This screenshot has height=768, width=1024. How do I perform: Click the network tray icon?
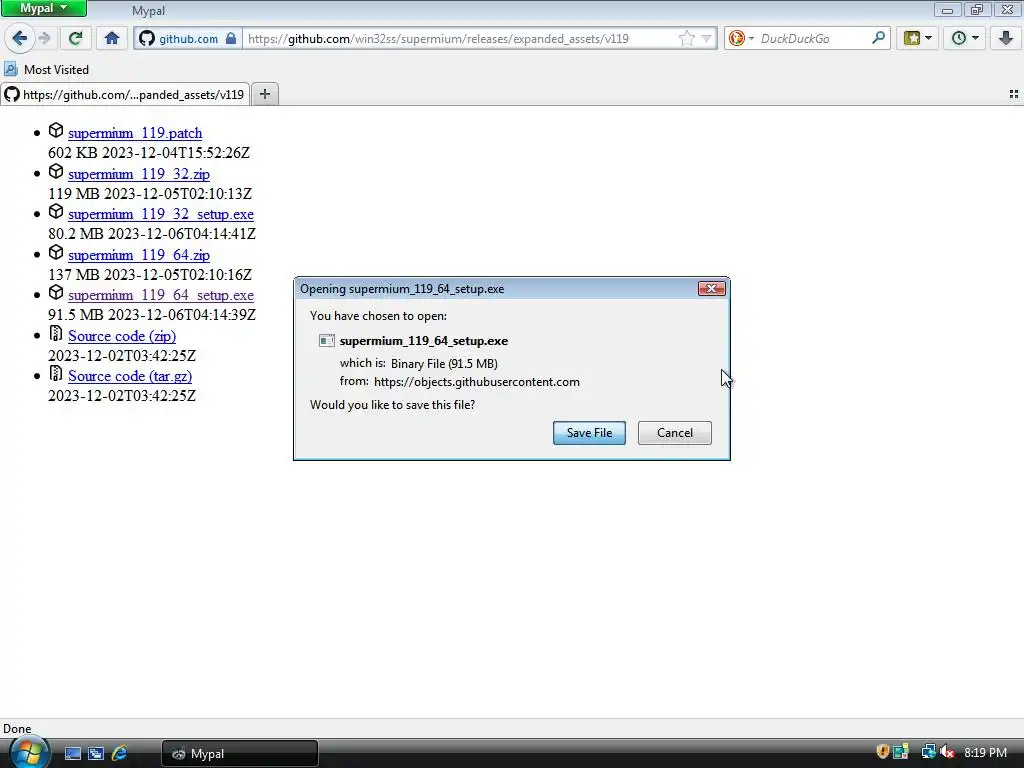tap(927, 752)
